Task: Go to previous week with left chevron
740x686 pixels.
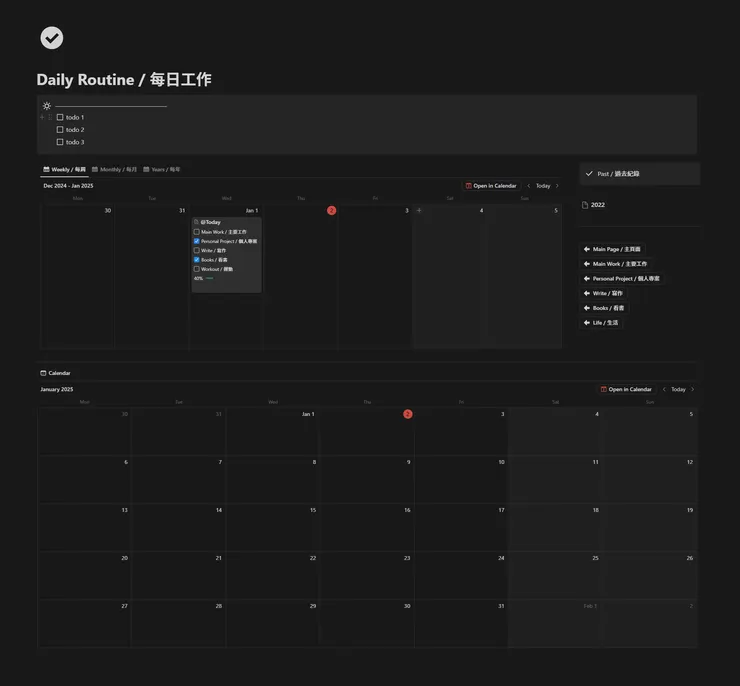Action: coord(529,186)
